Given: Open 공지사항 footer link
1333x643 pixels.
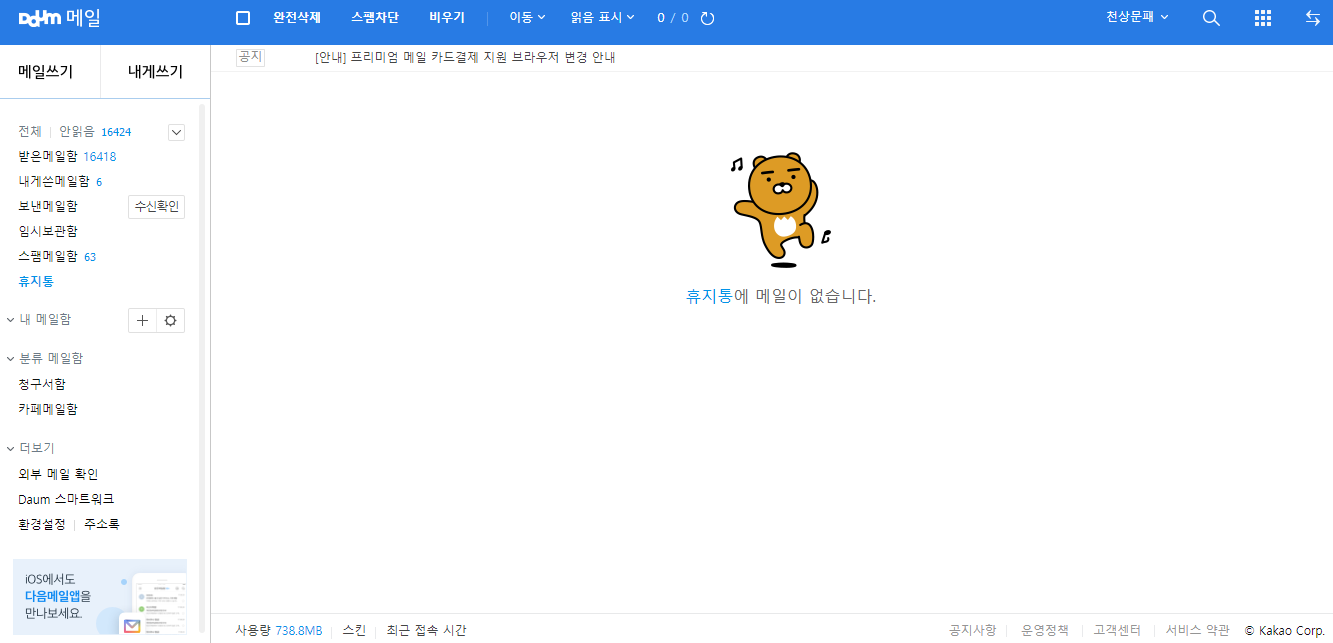Looking at the screenshot, I should coord(973,631).
